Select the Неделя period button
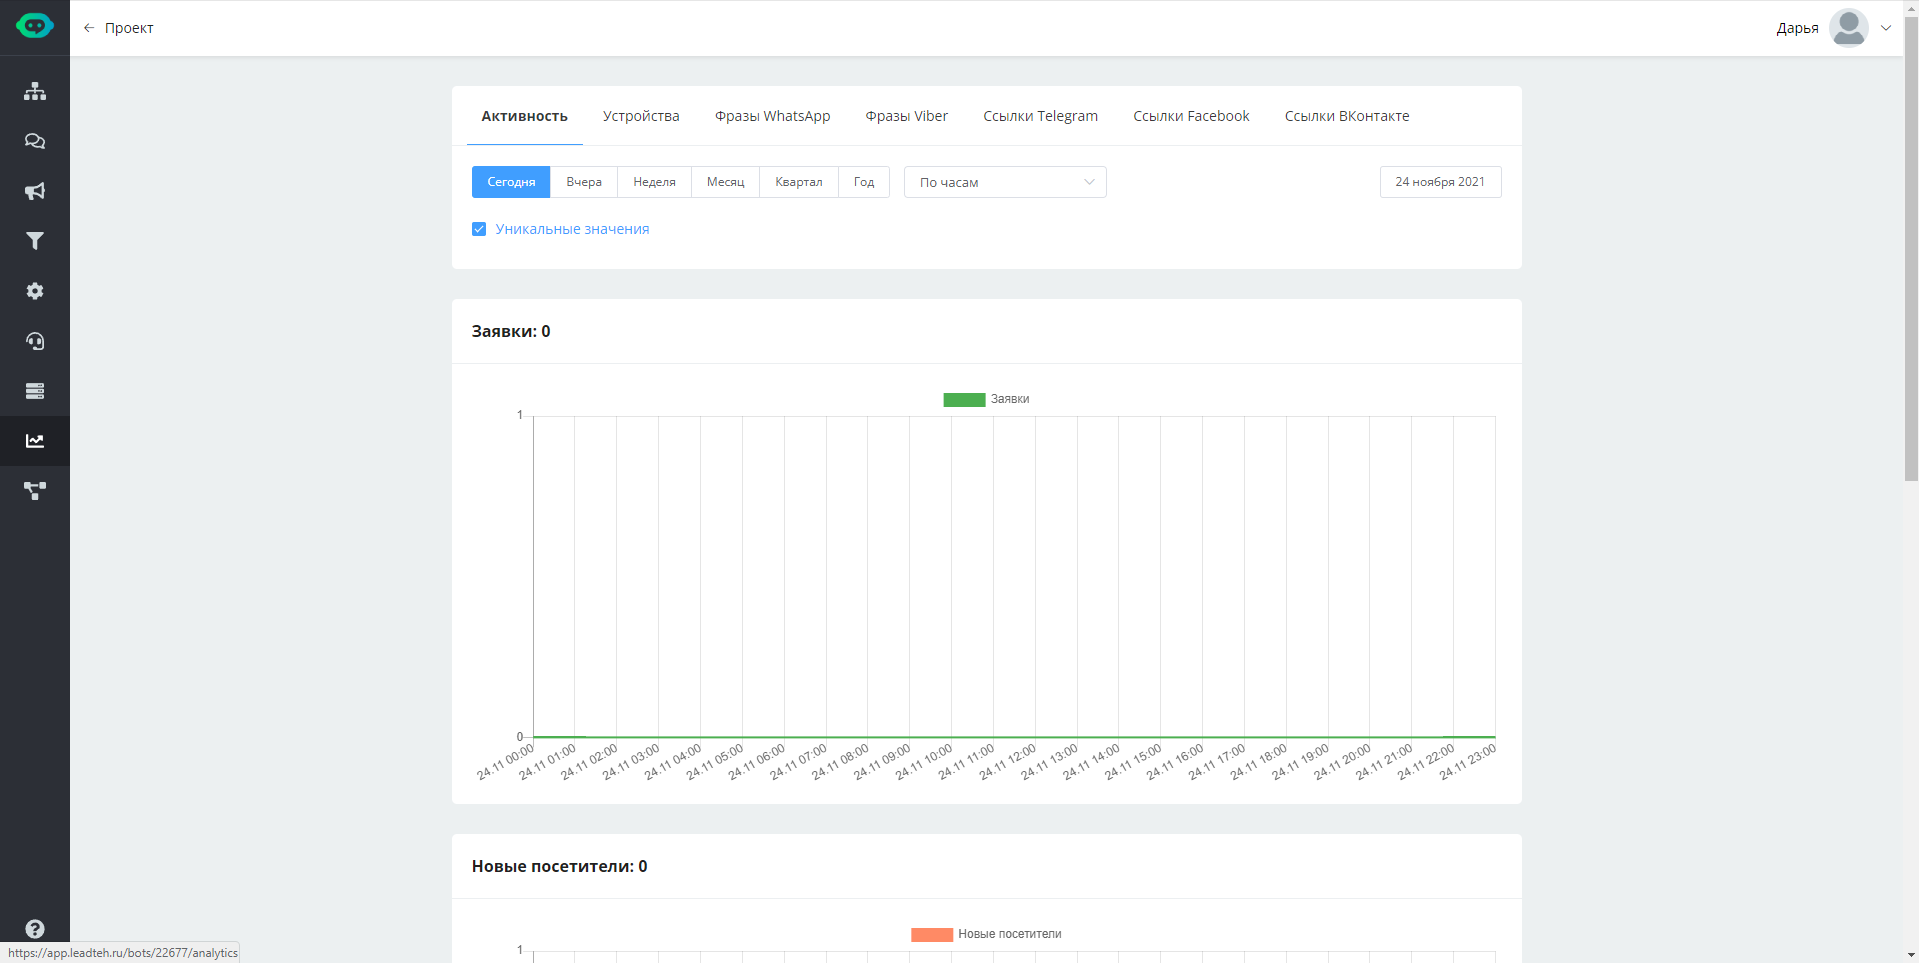 tap(654, 182)
